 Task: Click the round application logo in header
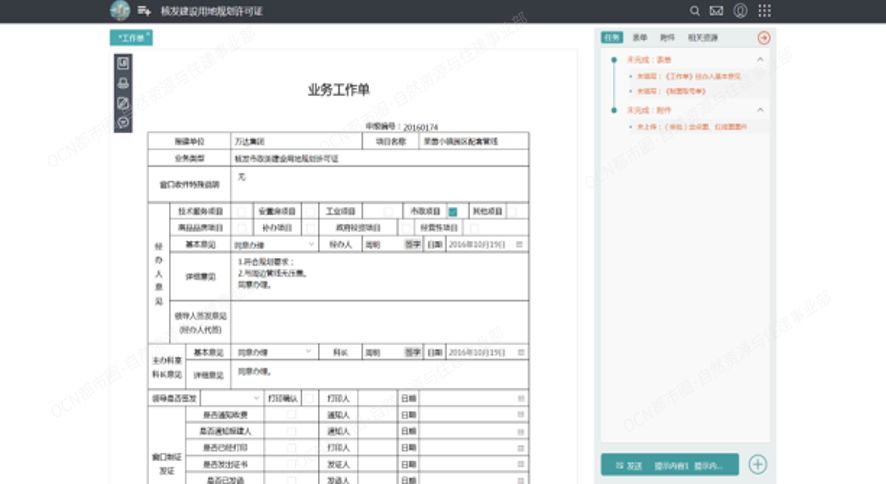coord(120,10)
